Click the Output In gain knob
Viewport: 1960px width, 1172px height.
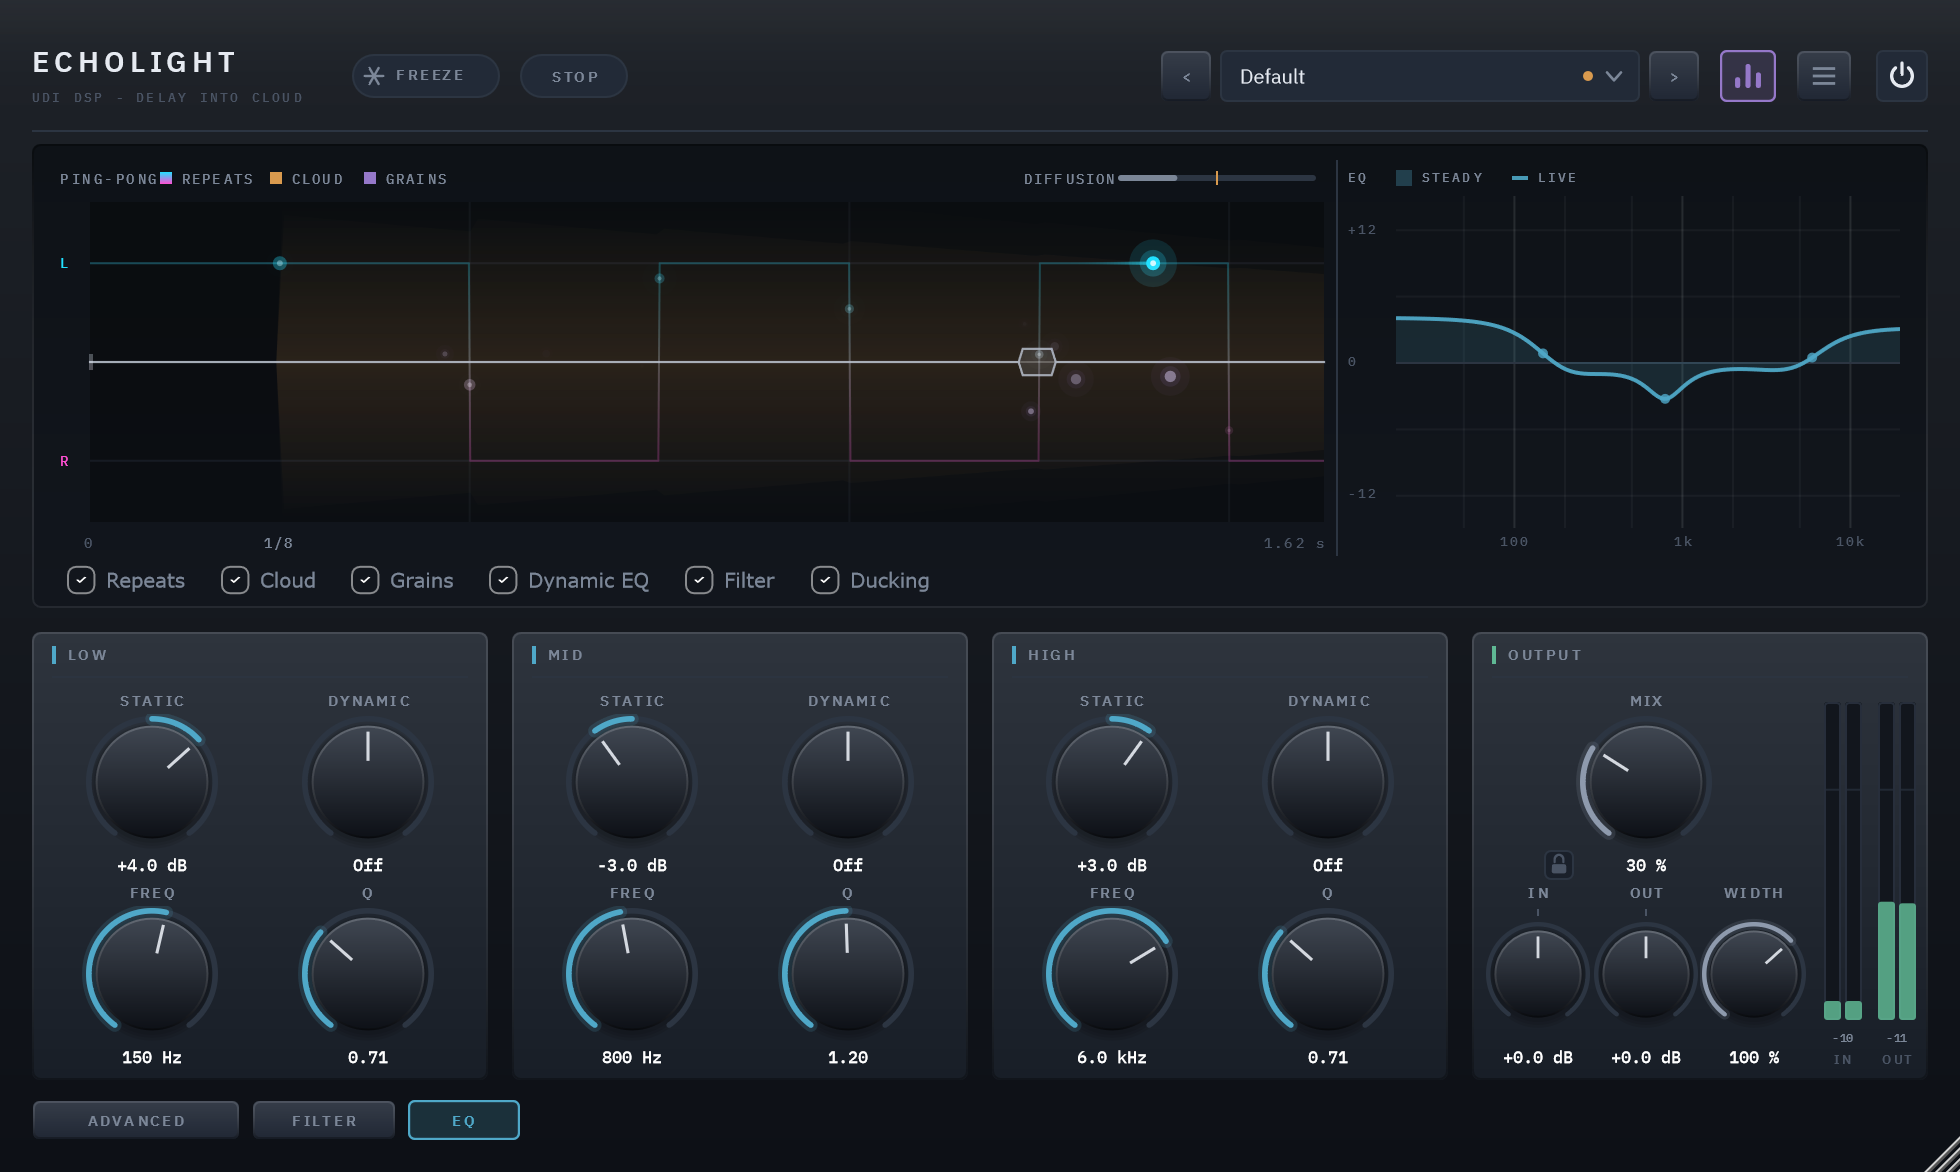tap(1538, 973)
